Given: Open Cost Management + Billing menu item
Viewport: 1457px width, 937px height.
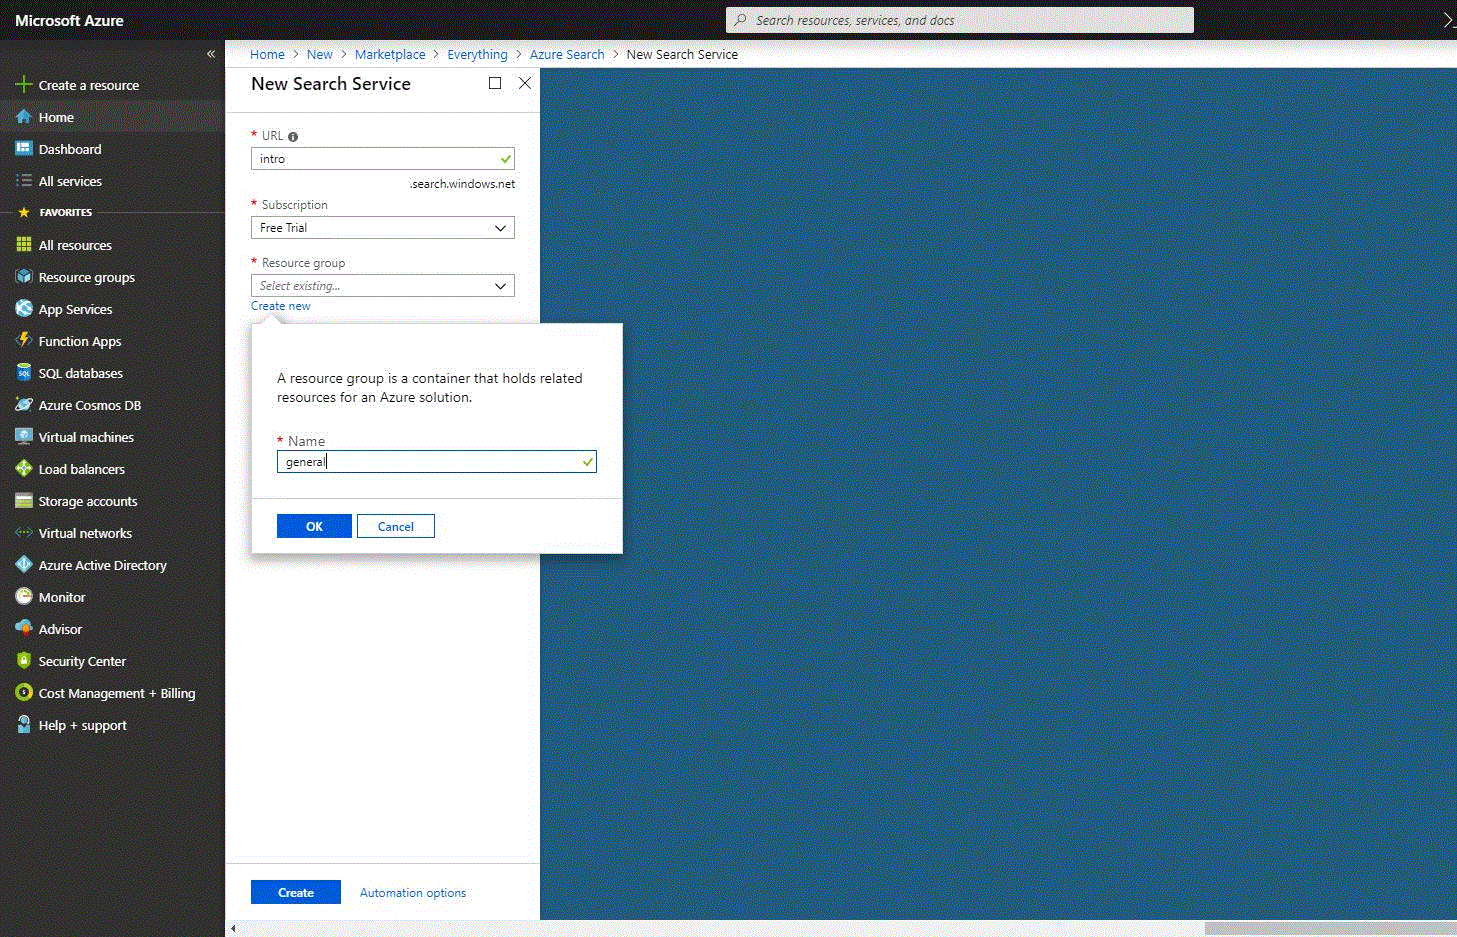Looking at the screenshot, I should (x=112, y=693).
